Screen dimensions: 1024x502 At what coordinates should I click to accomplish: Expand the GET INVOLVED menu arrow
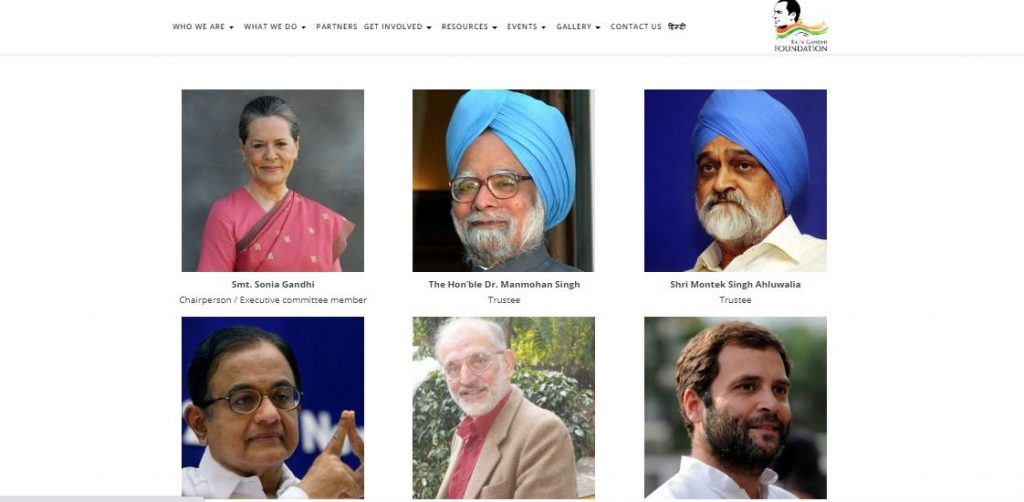[x=429, y=27]
